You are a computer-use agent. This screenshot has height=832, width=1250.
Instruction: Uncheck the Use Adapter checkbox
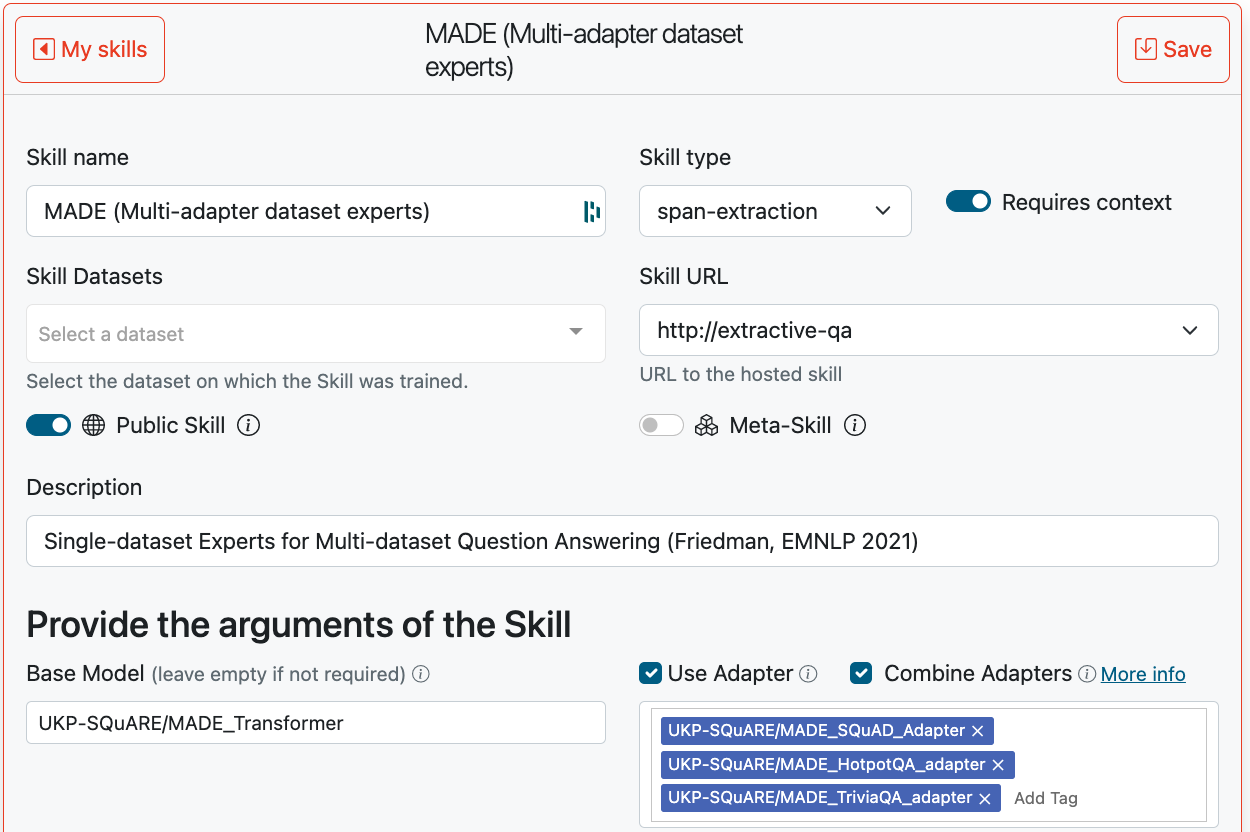point(651,674)
